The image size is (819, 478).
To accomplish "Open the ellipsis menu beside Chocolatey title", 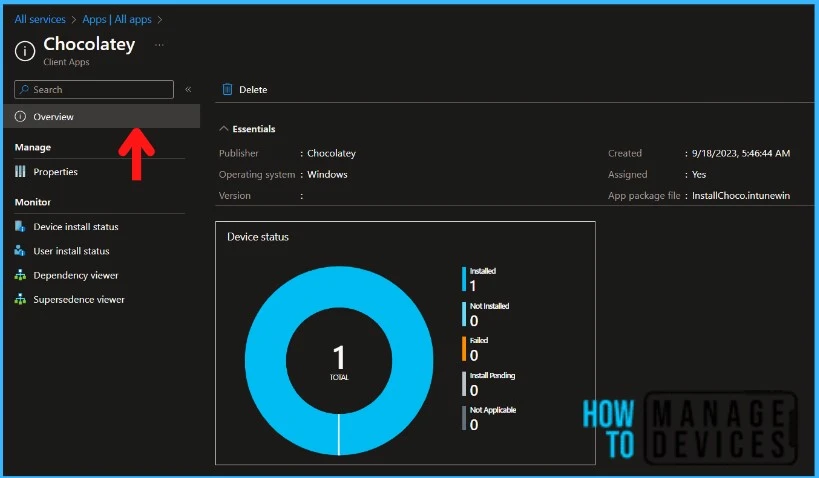I will pos(159,45).
